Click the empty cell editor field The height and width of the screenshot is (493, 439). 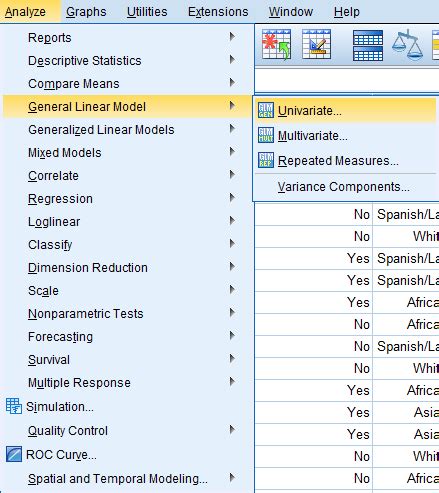(x=347, y=80)
